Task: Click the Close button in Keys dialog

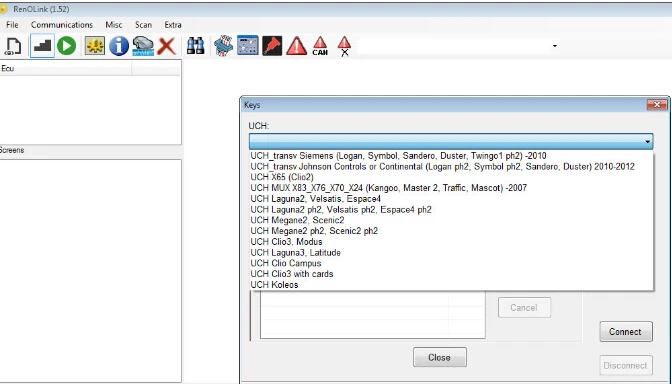Action: click(x=440, y=357)
